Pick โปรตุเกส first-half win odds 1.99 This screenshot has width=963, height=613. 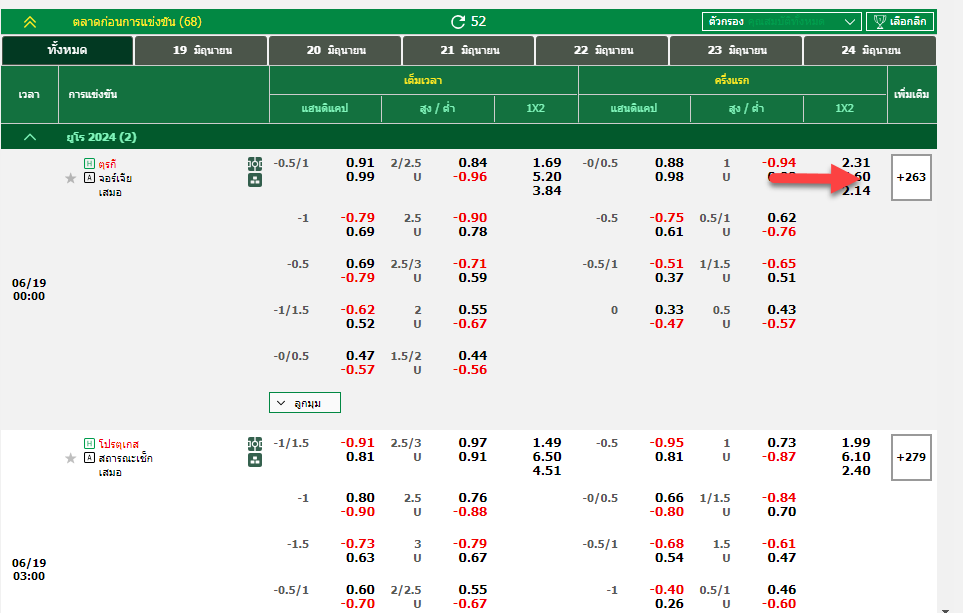tap(856, 443)
